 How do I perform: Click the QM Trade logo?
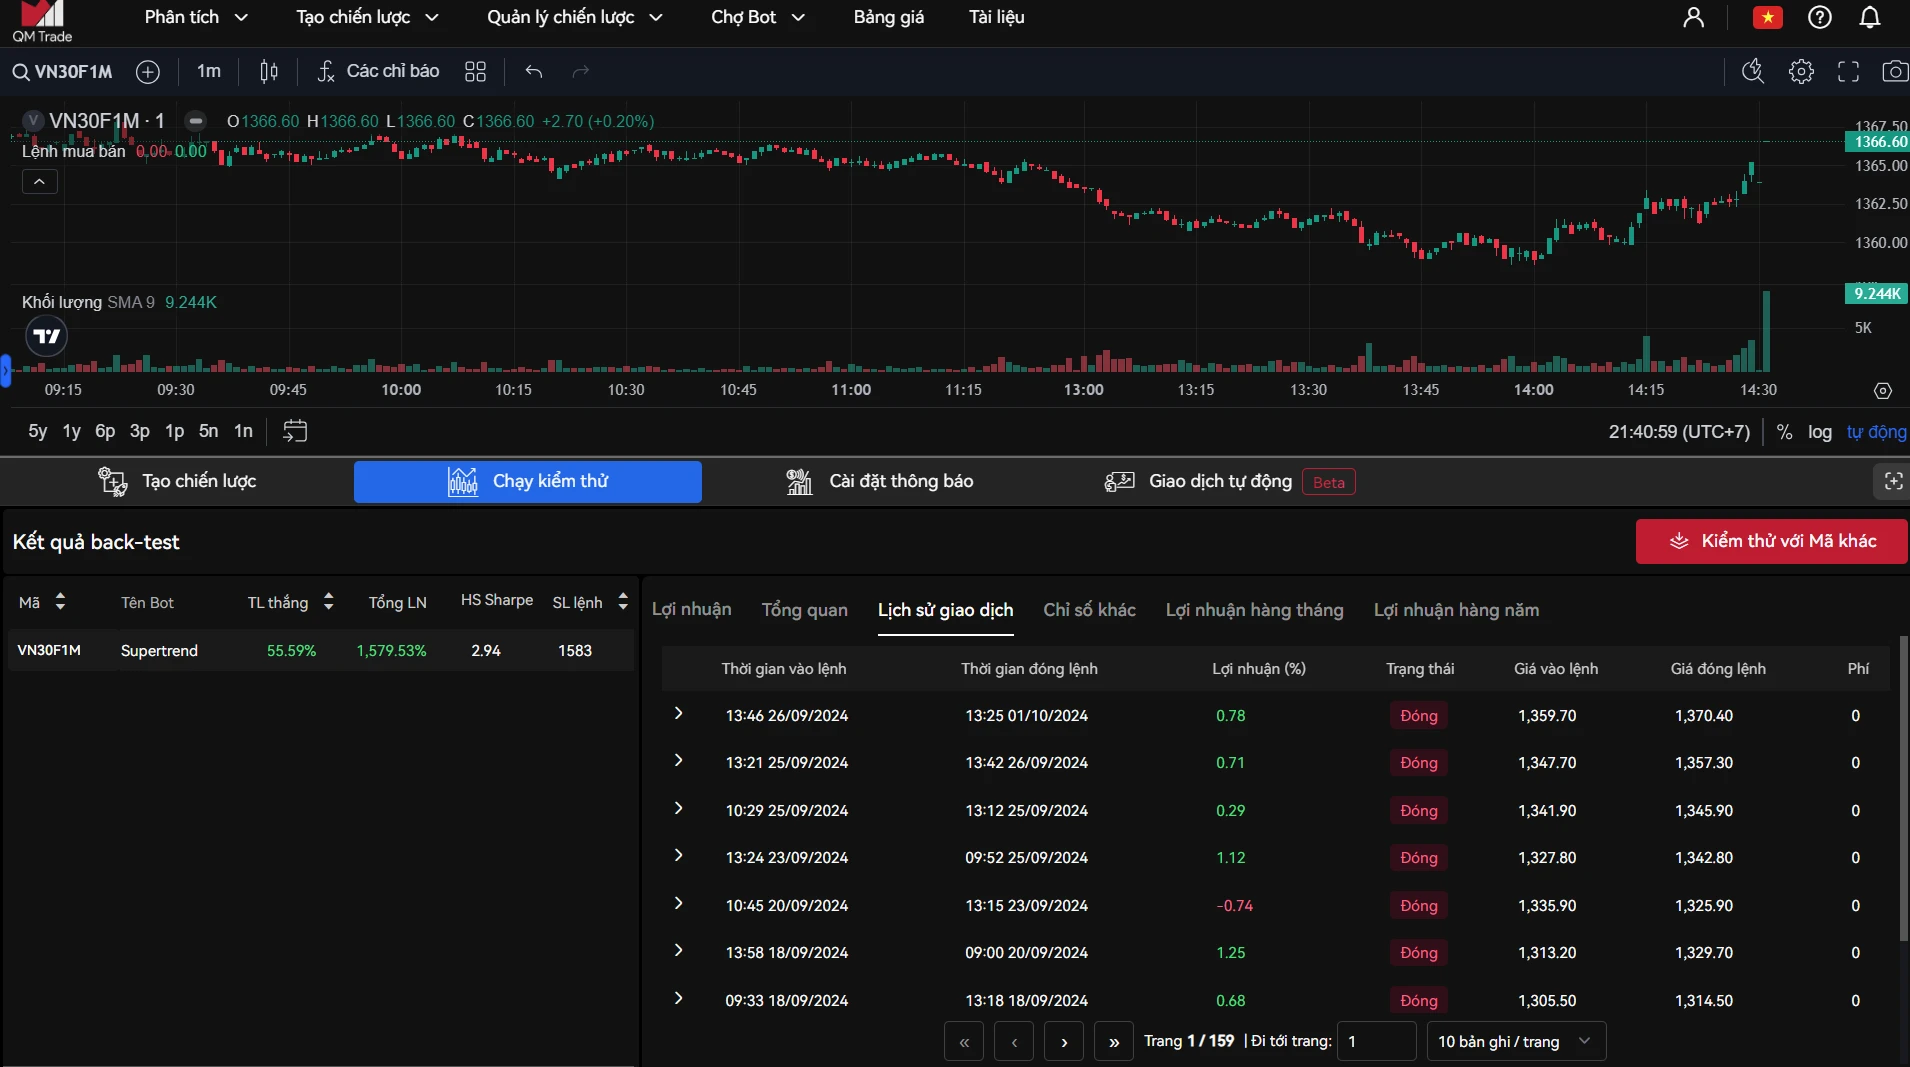tap(42, 22)
